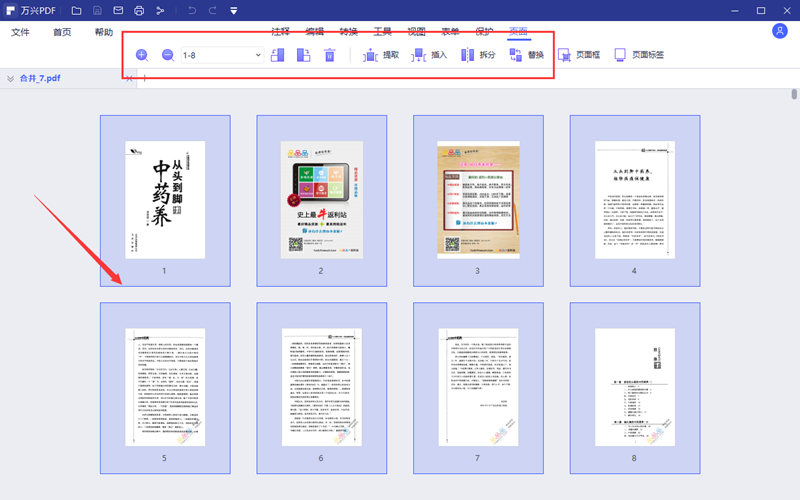Open the 文件 menu
The image size is (800, 500).
pos(20,33)
